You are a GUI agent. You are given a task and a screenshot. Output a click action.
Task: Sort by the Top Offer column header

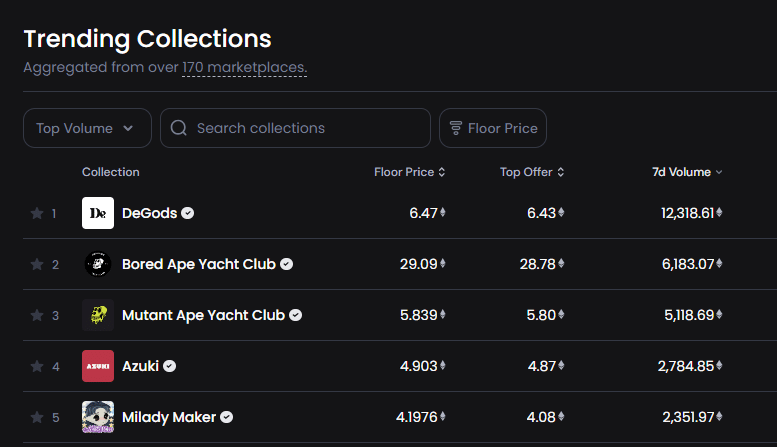point(532,172)
